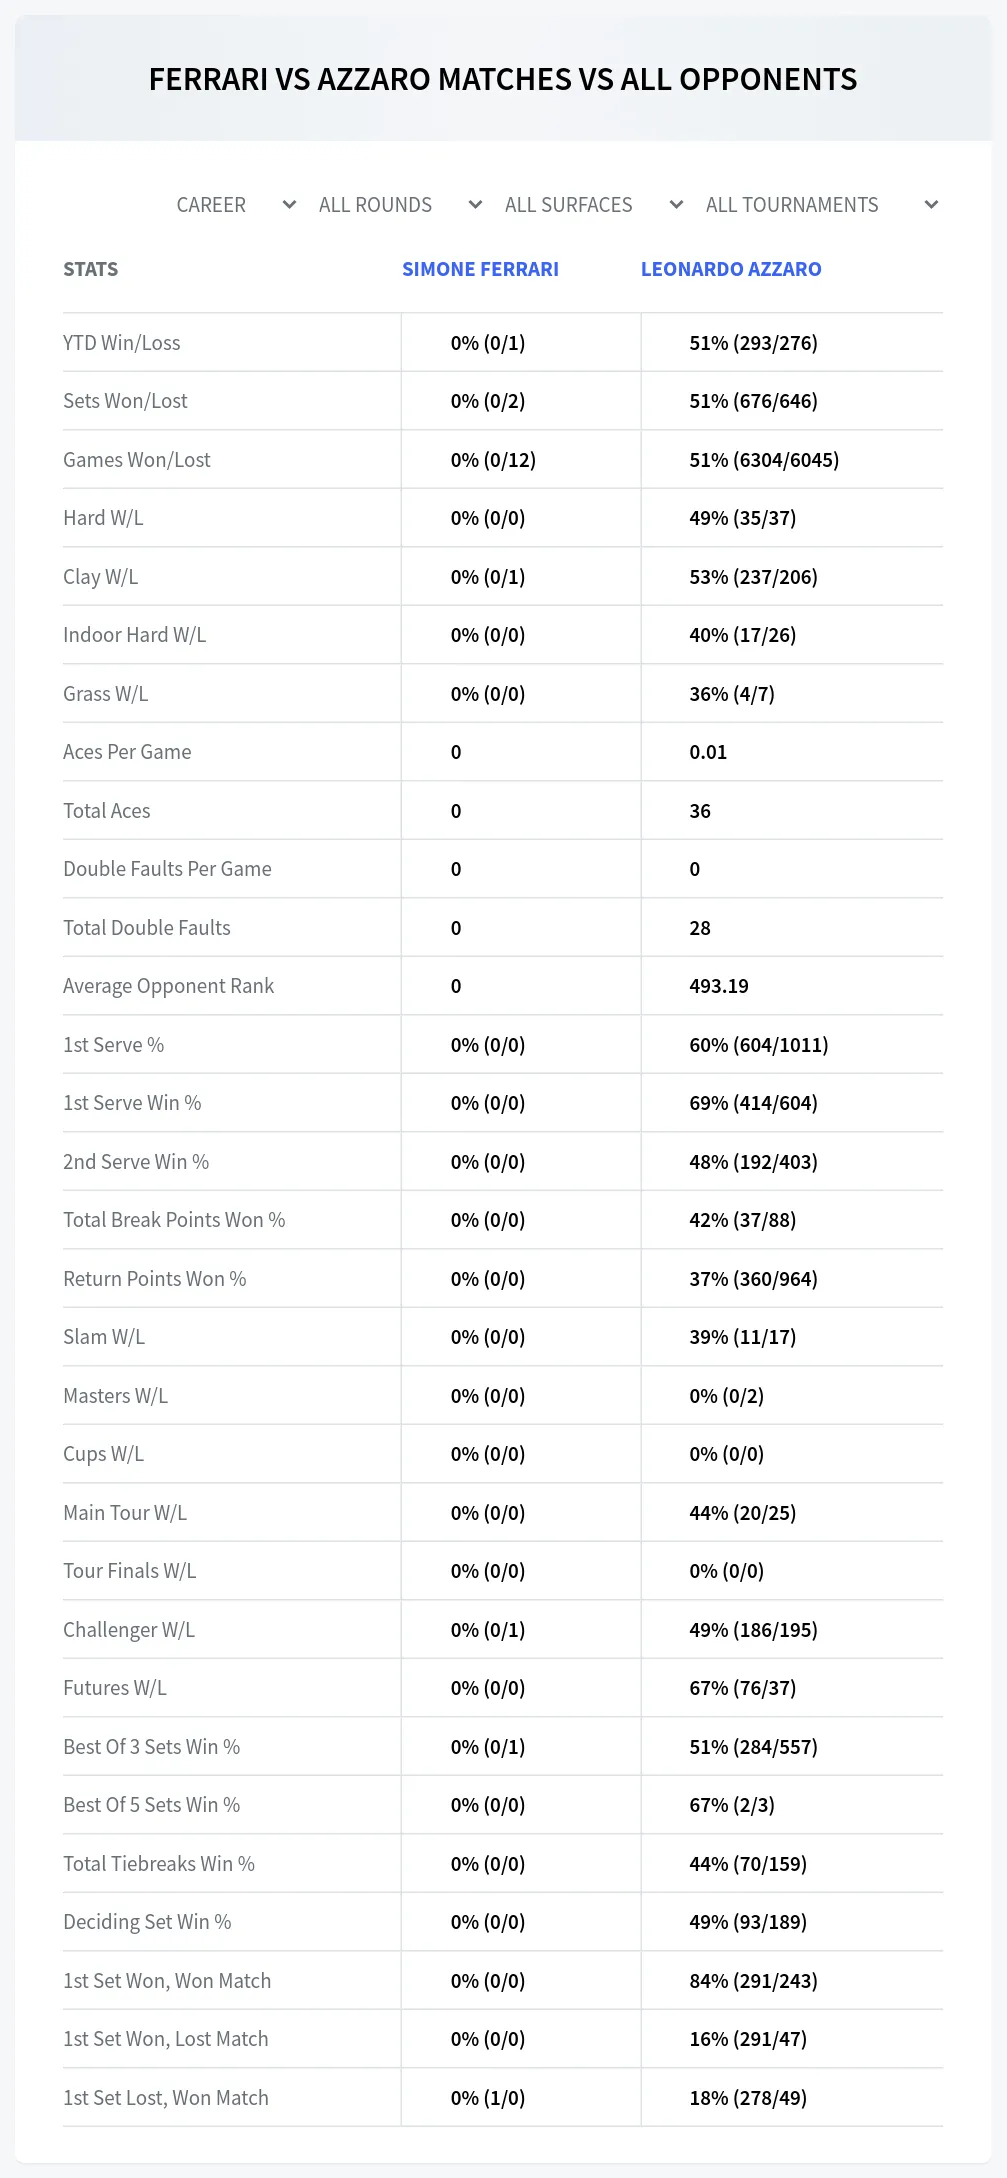The width and height of the screenshot is (1007, 2178).
Task: Click the Clay W/L stat label
Action: pyautogui.click(x=101, y=577)
